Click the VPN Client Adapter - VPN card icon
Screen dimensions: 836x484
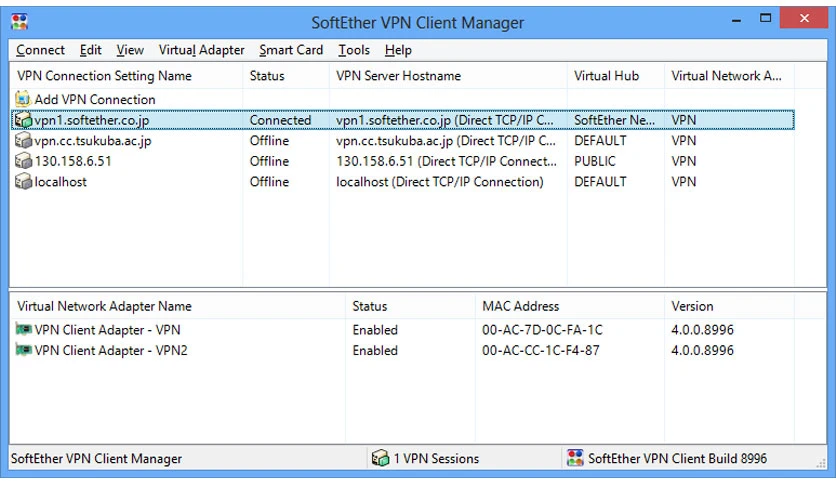23,329
